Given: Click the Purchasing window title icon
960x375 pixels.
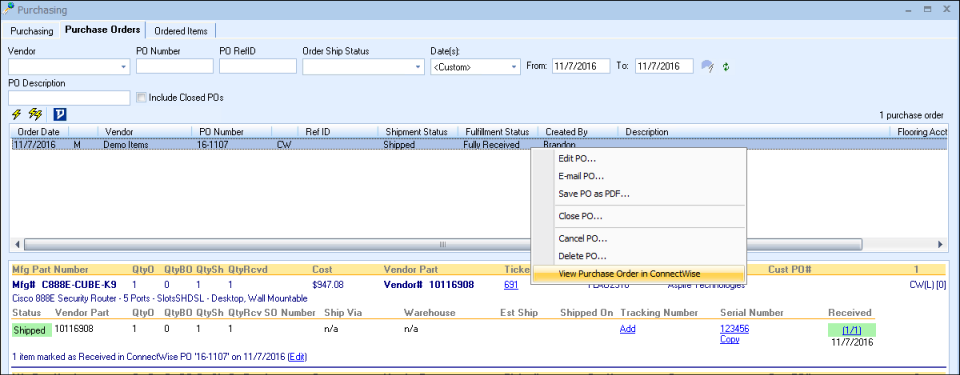Looking at the screenshot, I should click(x=9, y=9).
